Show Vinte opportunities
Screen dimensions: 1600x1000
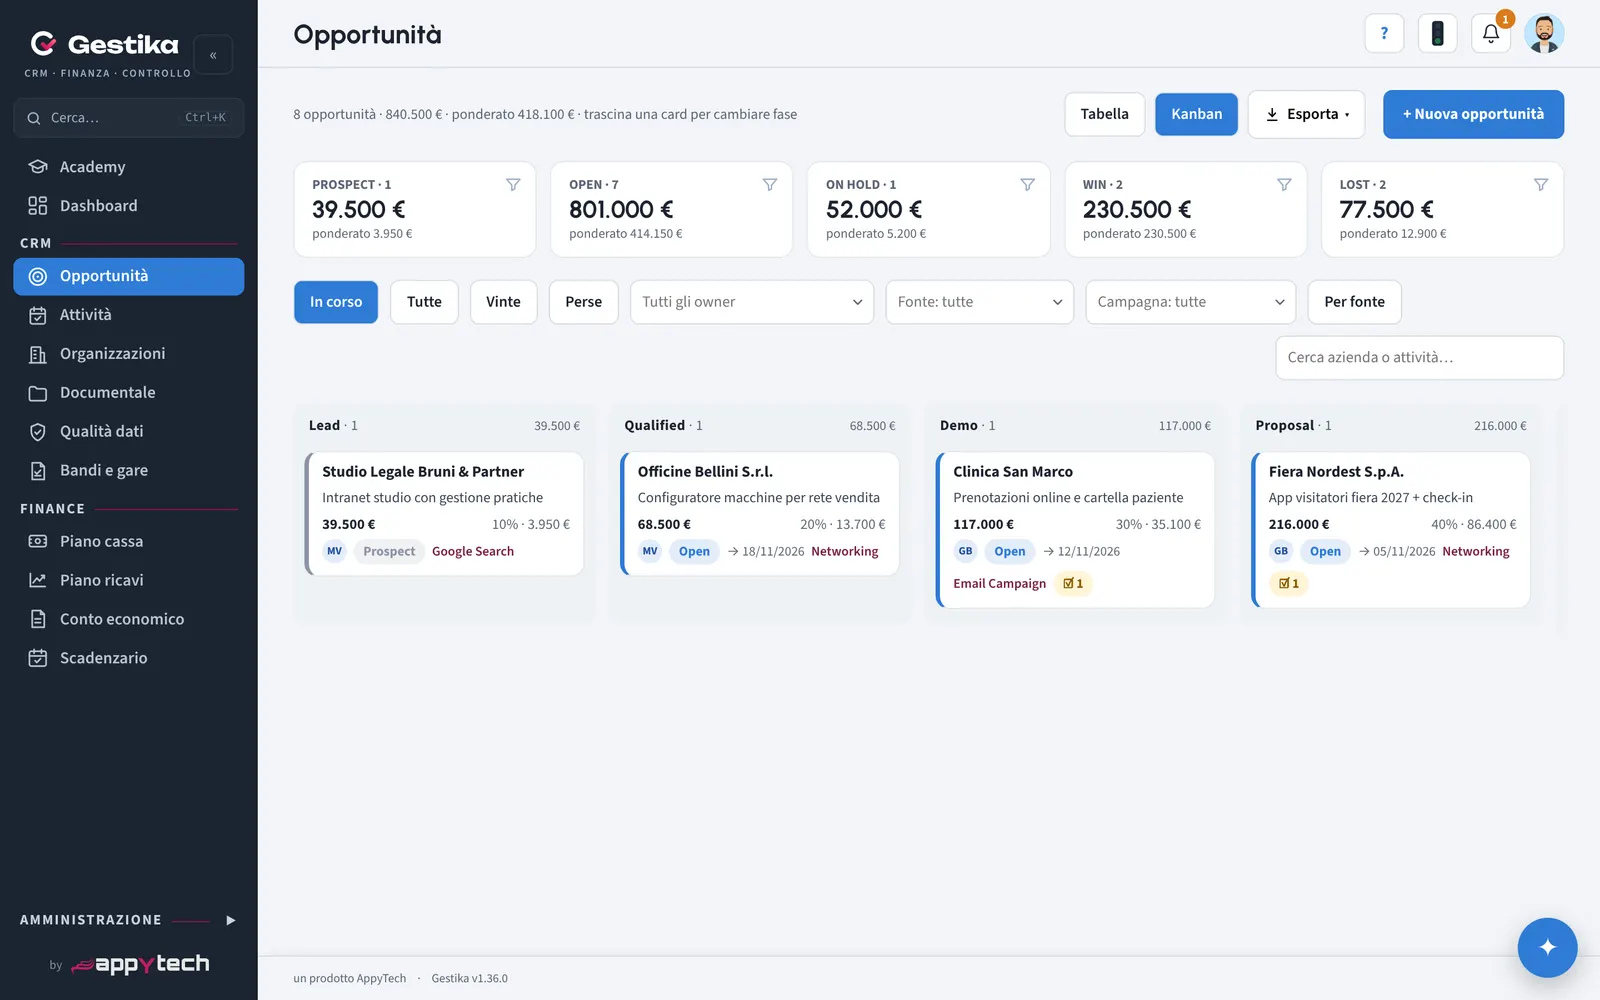[503, 302]
